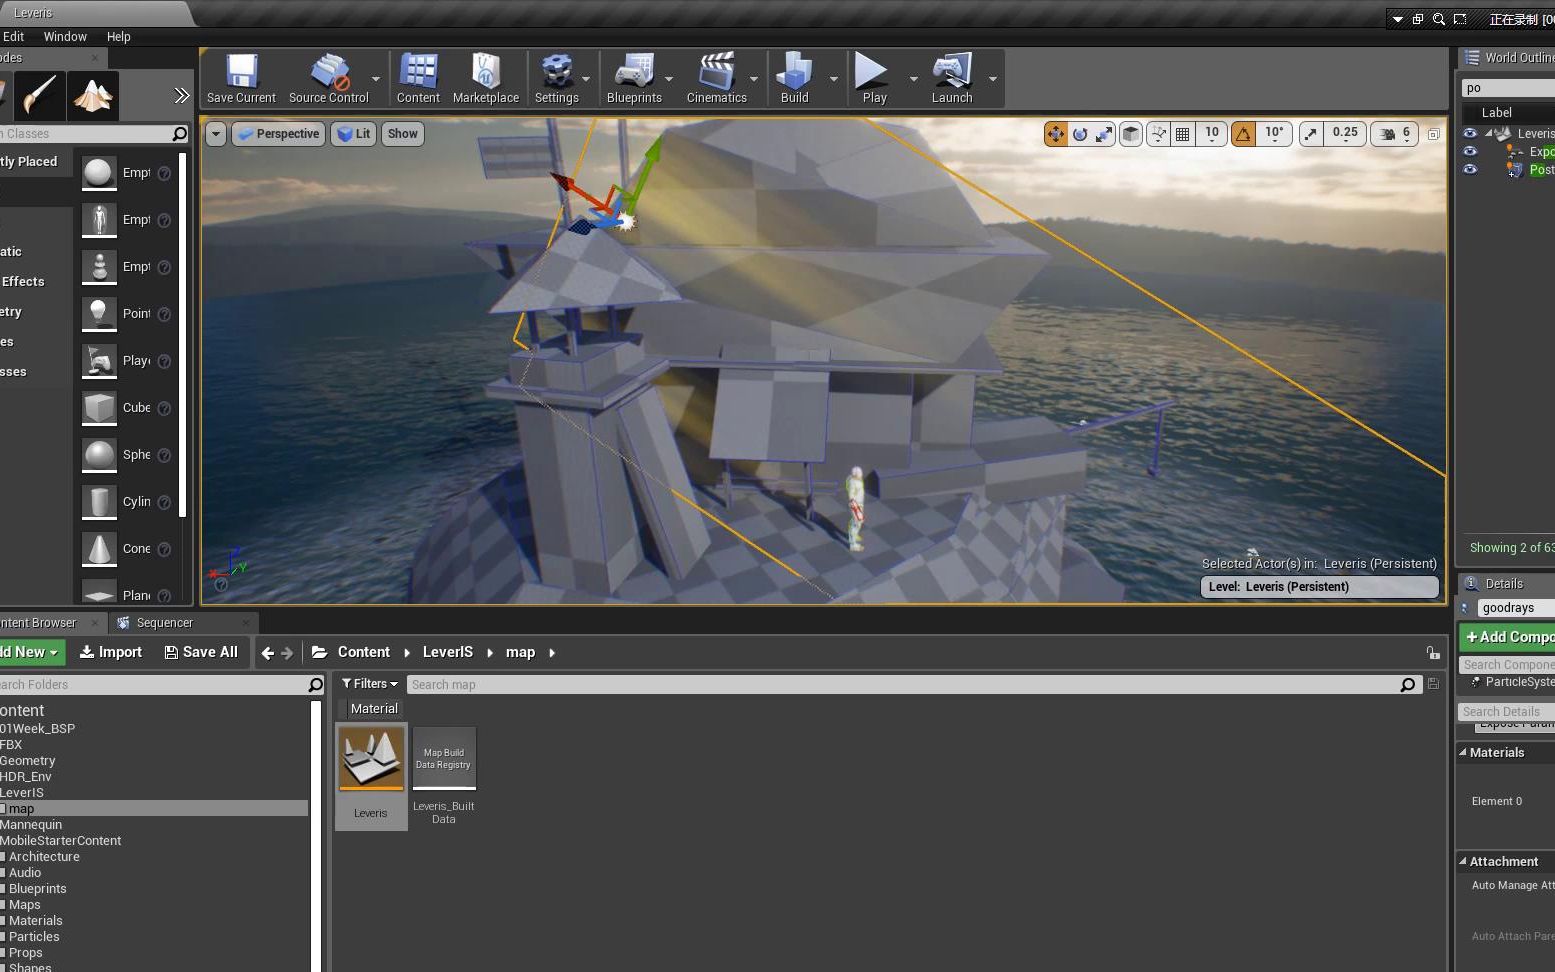Image resolution: width=1555 pixels, height=972 pixels.
Task: Open the Perspective viewport type dropdown
Action: coord(278,134)
